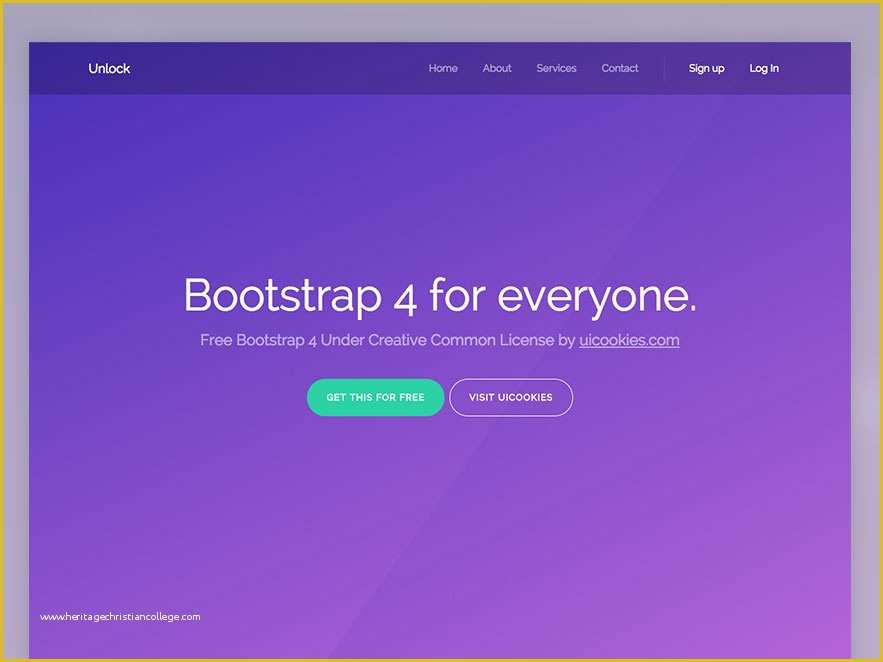Click the Sign up link

(x=706, y=68)
